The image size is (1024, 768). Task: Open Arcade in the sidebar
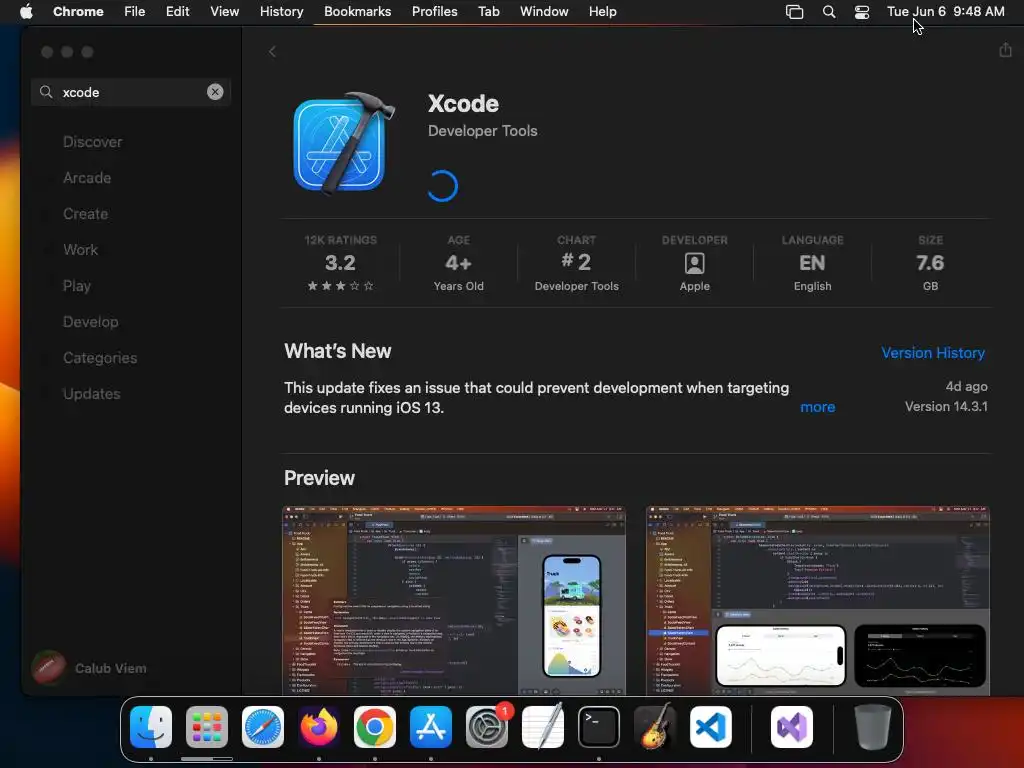pos(87,178)
